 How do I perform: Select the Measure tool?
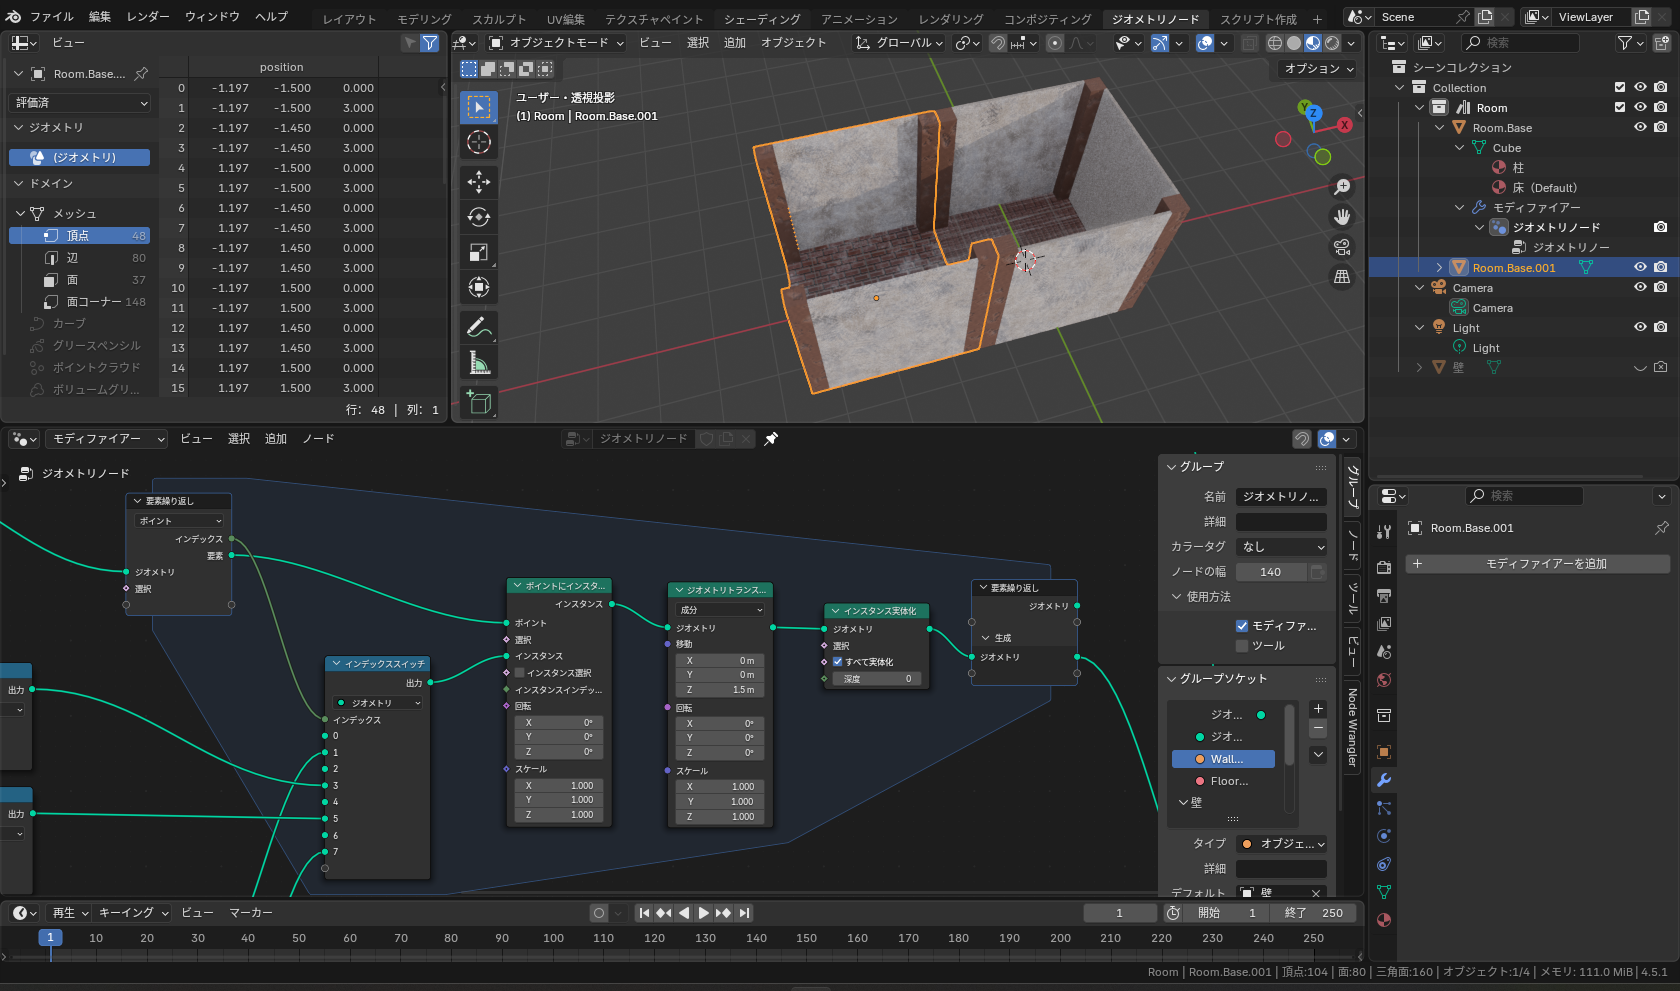[479, 364]
